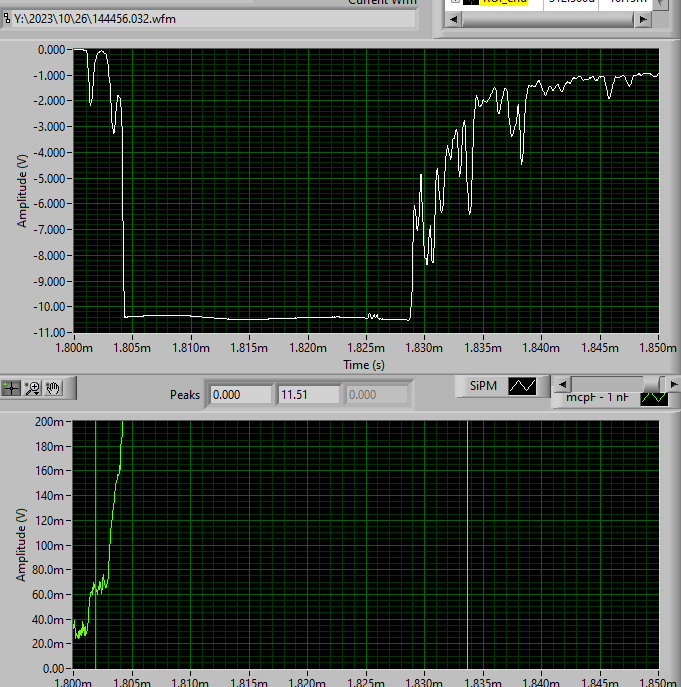Click the blue vertical cursor in lower graph
The width and height of the screenshot is (681, 687).
96,543
